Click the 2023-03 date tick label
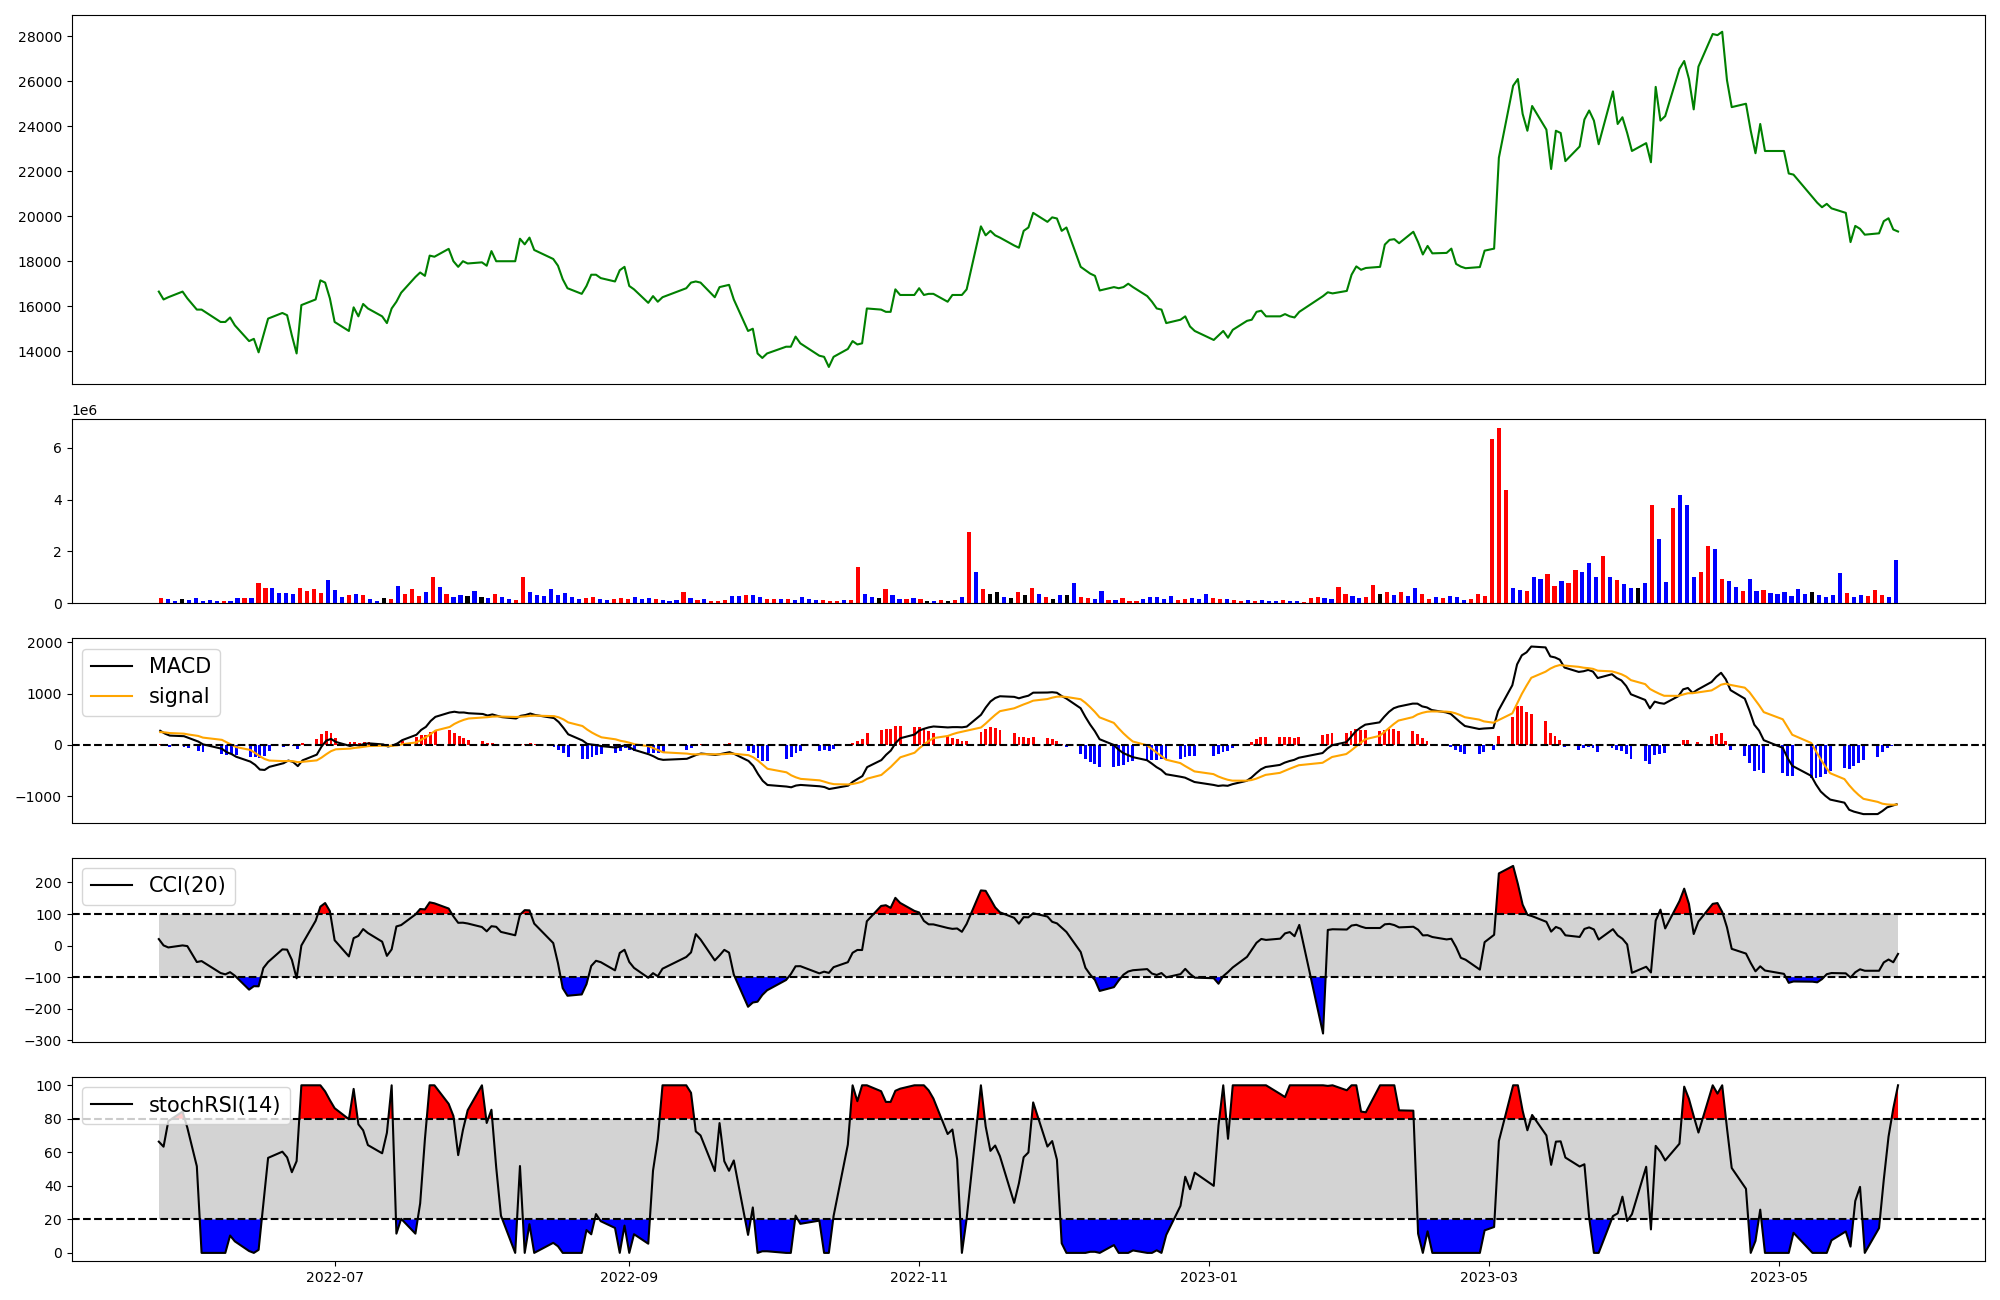Screen dimensions: 2000x1300 pyautogui.click(x=1489, y=1277)
